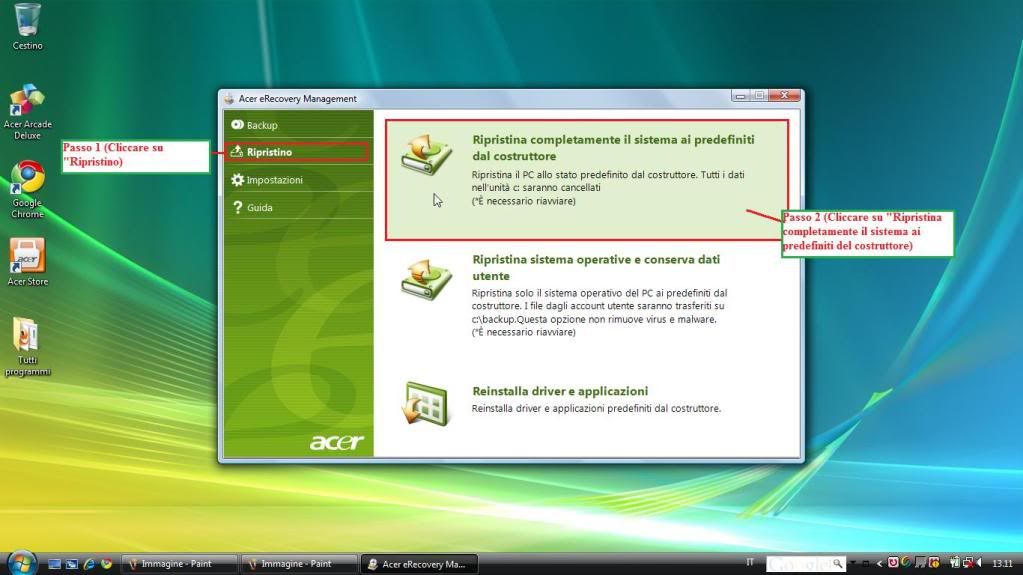Open the Windows Start orb
The height and width of the screenshot is (575, 1023).
[22, 563]
